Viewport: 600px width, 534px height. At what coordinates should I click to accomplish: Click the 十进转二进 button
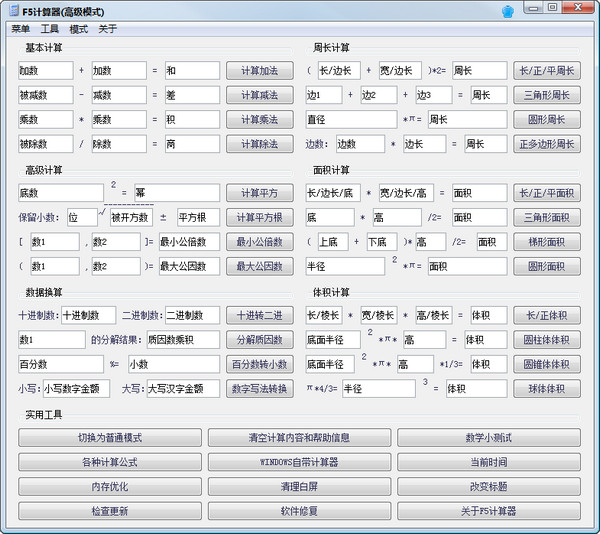point(260,316)
